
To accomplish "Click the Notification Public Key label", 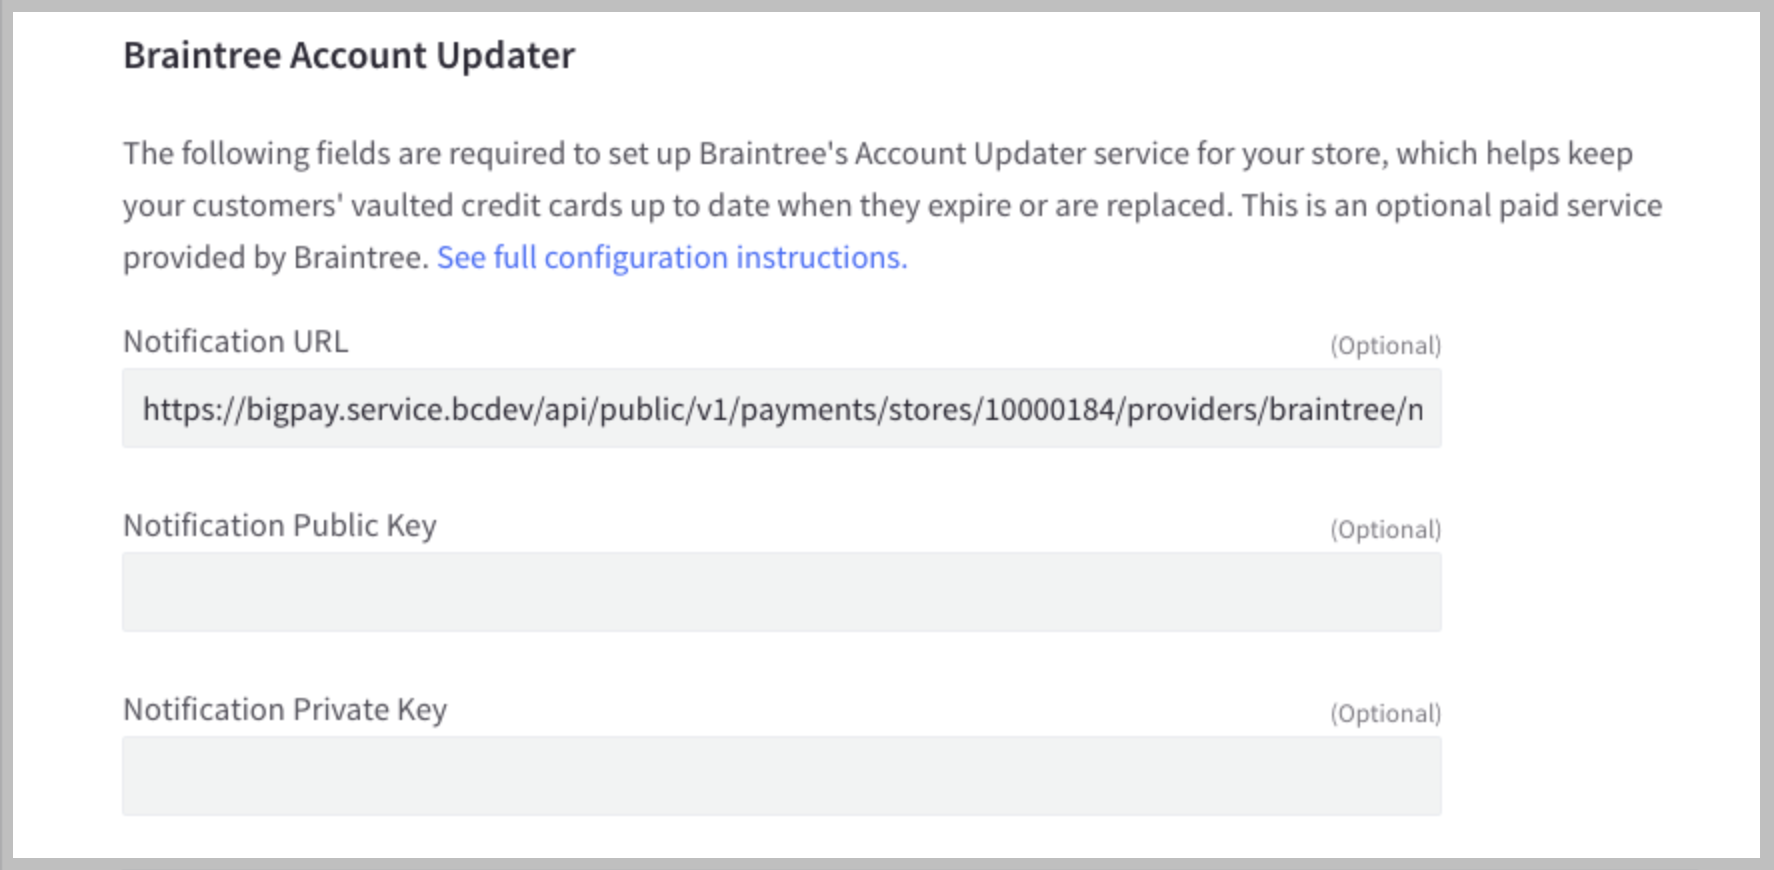I will coord(279,524).
